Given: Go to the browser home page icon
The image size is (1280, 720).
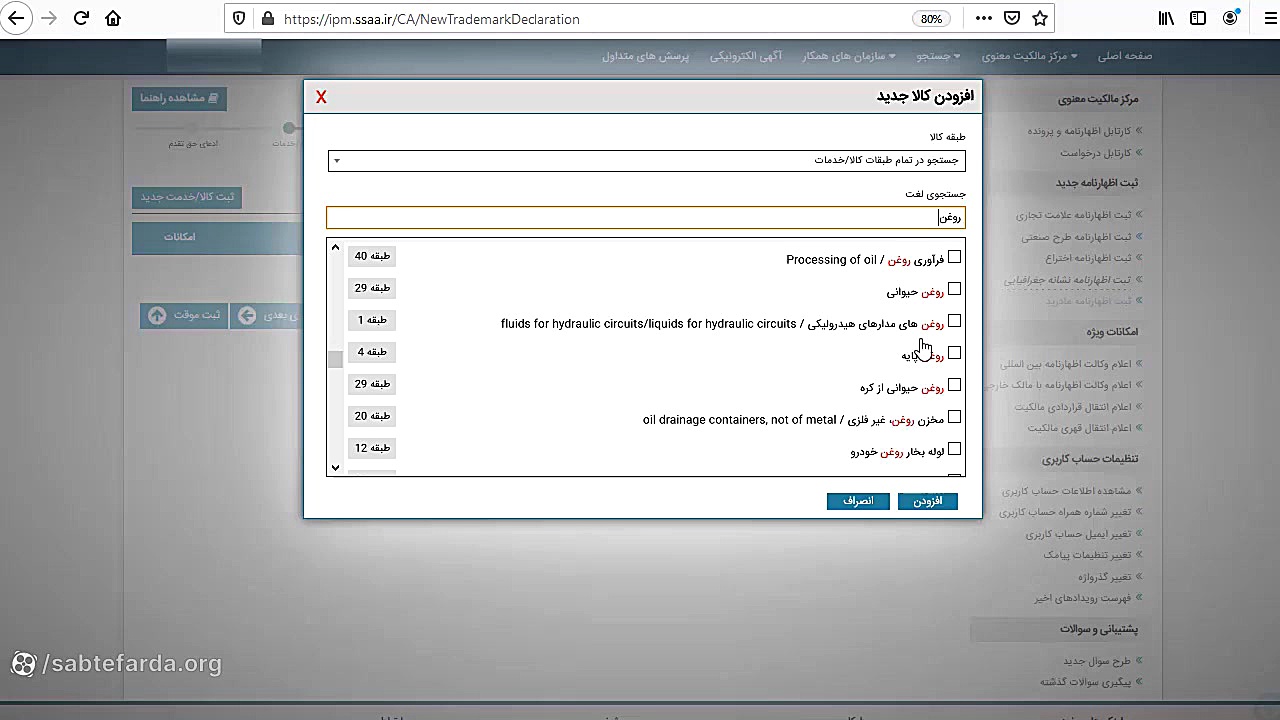Looking at the screenshot, I should (x=113, y=18).
